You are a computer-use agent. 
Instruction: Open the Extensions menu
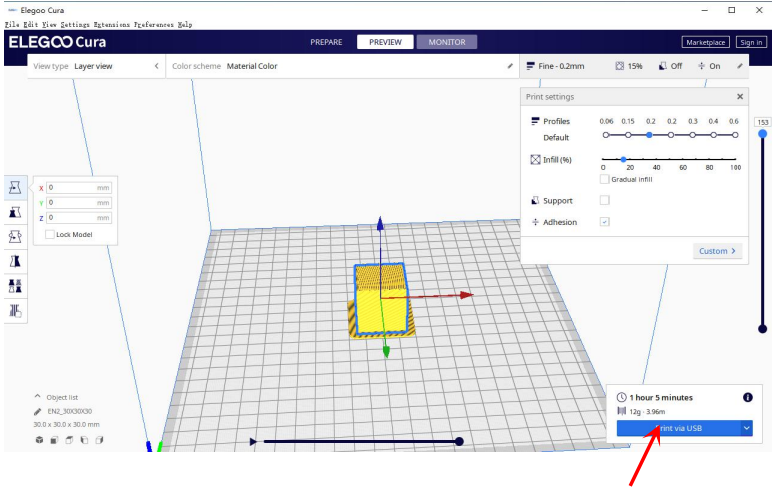pos(111,24)
